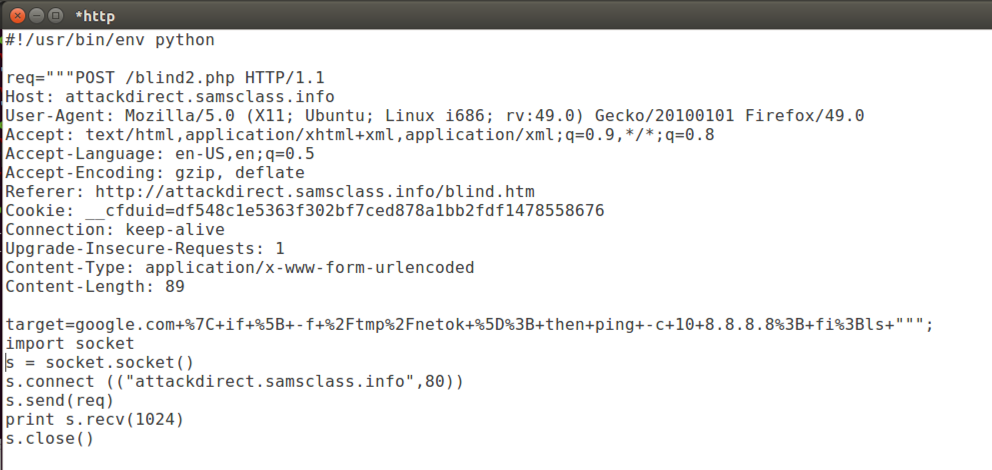Screen dimensions: 992x470
Task: Close the *http editor window
Action: tap(17, 14)
